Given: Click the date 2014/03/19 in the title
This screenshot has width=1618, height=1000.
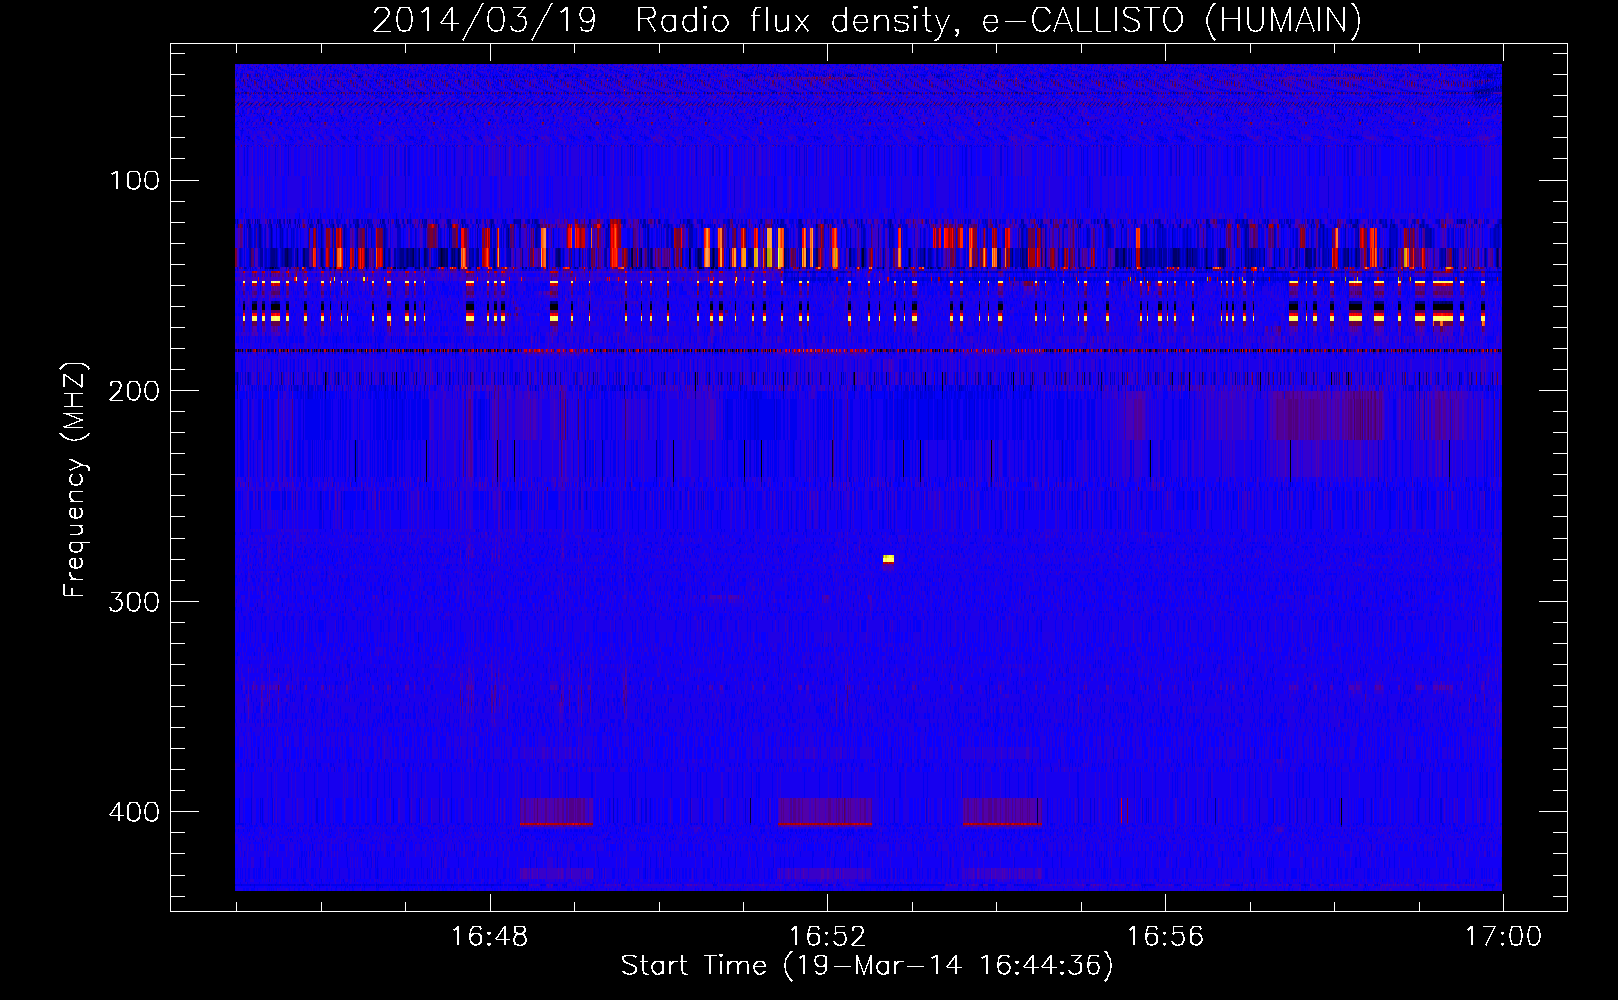Looking at the screenshot, I should tap(484, 20).
